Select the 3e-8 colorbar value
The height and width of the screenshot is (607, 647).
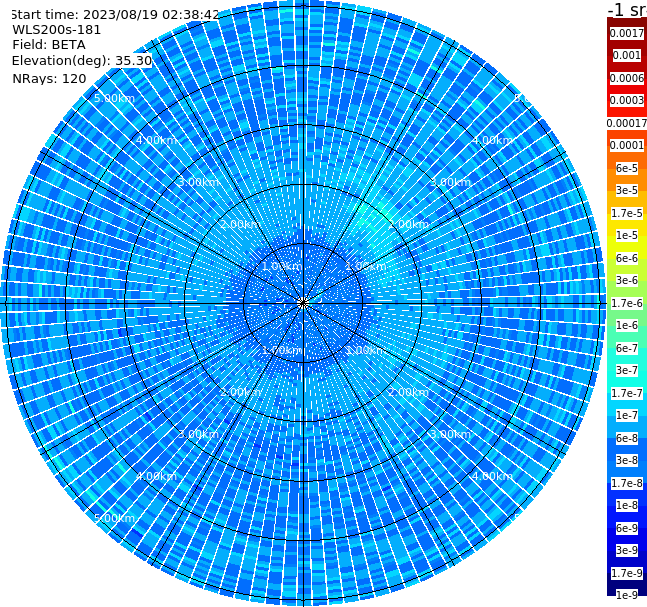click(627, 461)
